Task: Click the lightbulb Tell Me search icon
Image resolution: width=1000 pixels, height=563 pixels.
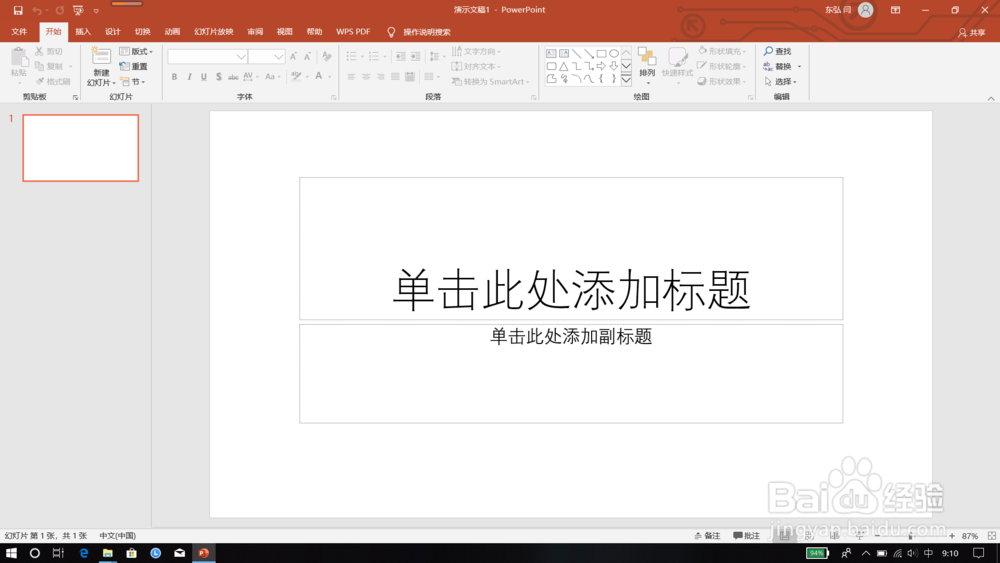Action: (x=391, y=32)
